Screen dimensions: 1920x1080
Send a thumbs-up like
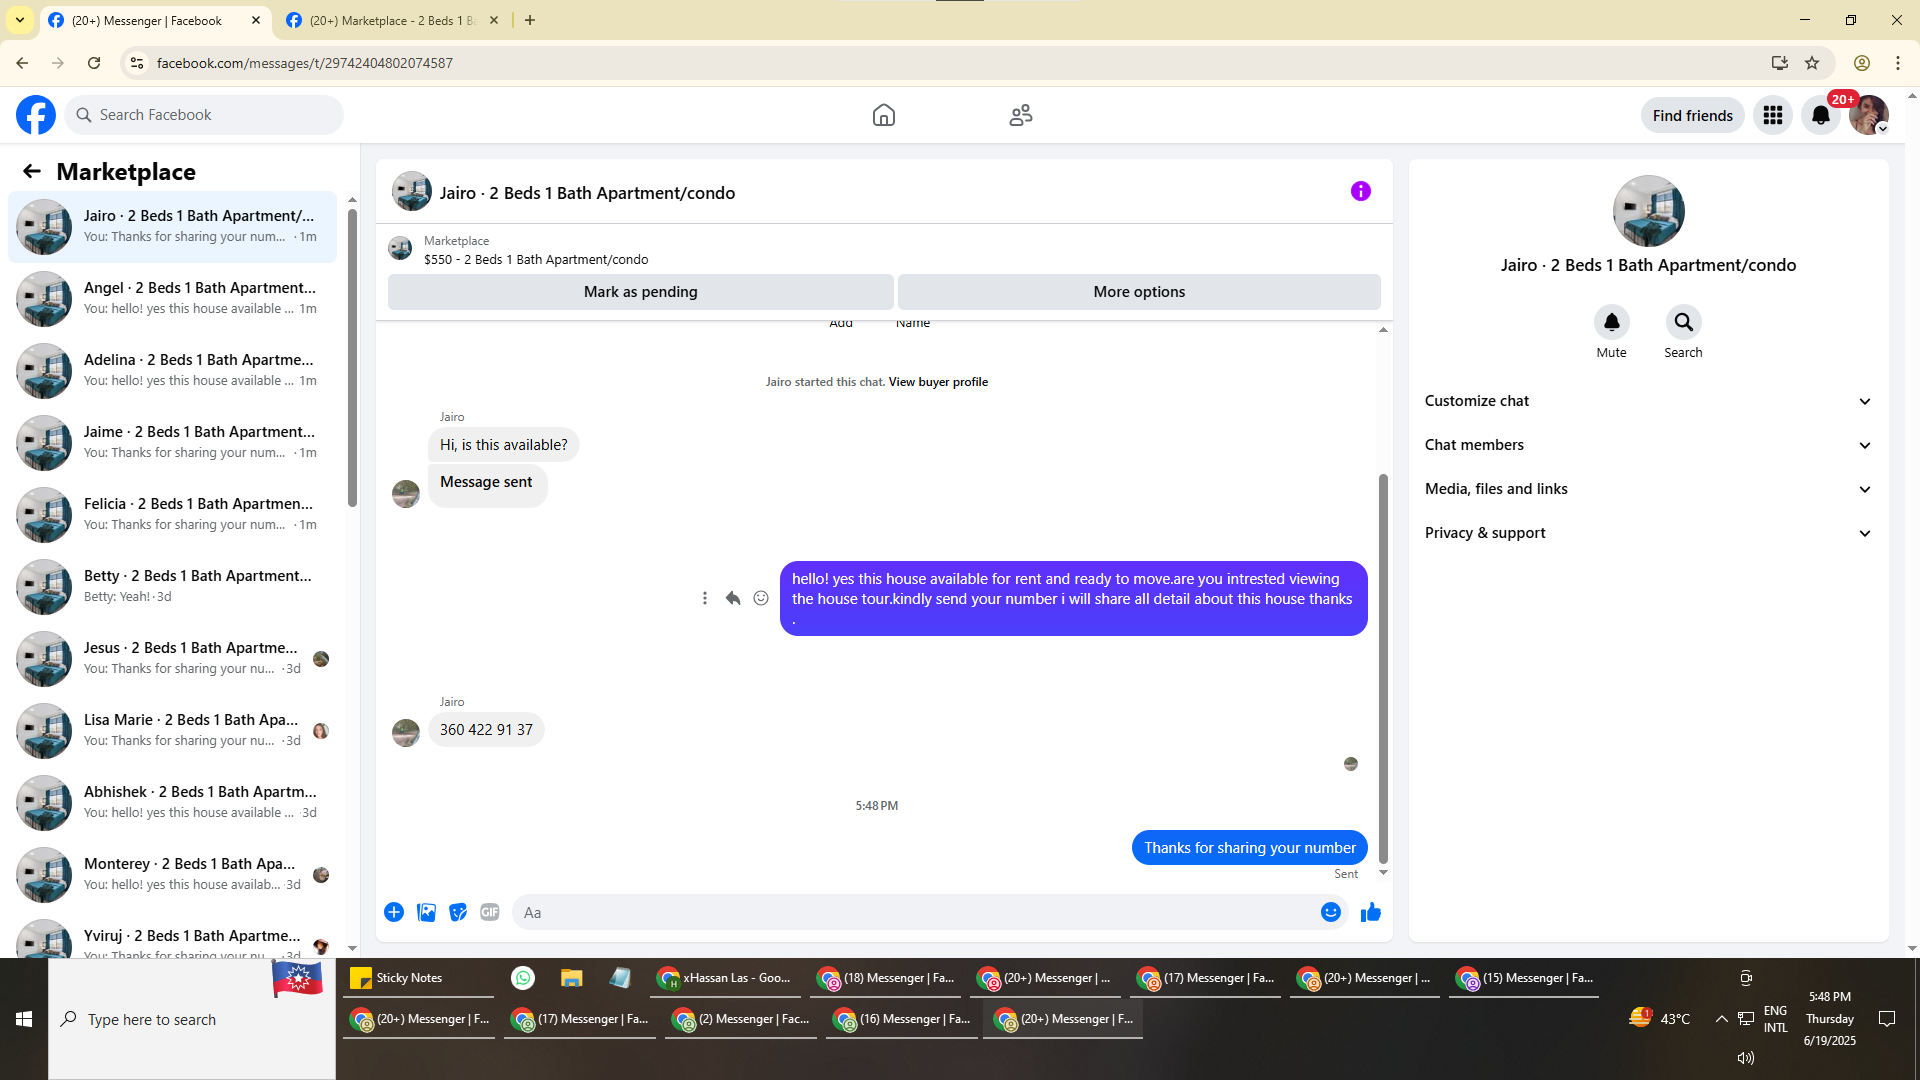(1371, 912)
